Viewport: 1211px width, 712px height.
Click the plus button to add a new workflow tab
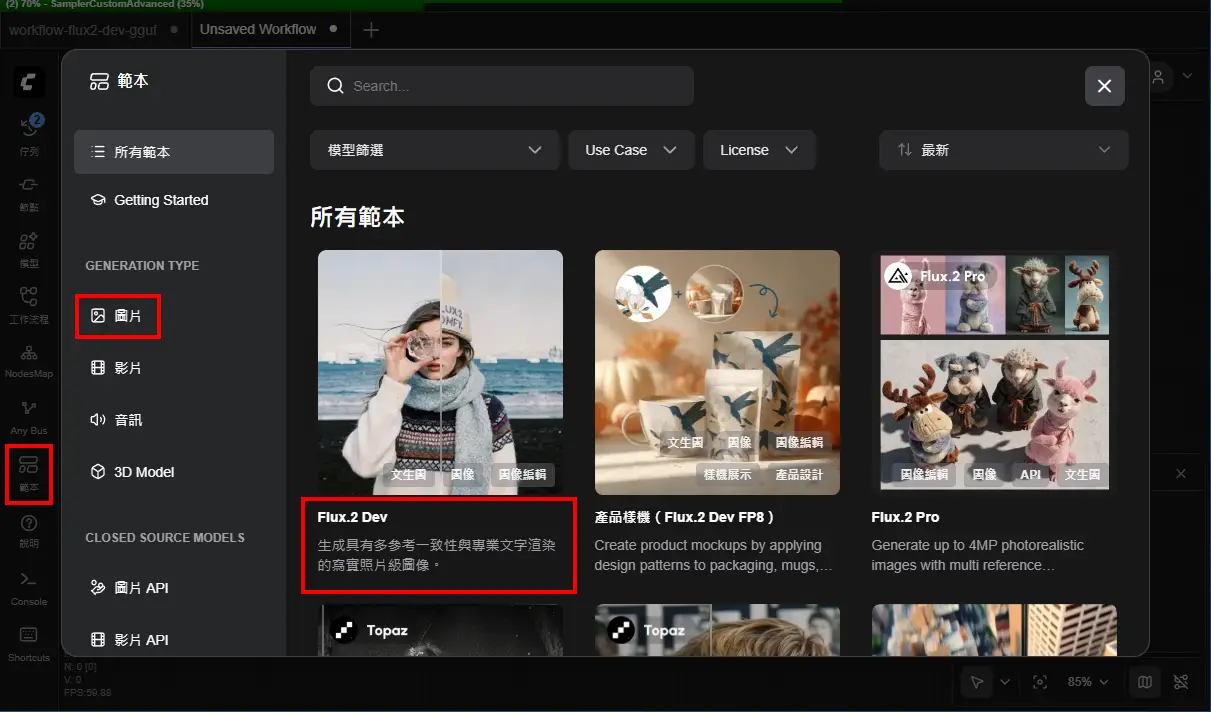tap(371, 30)
